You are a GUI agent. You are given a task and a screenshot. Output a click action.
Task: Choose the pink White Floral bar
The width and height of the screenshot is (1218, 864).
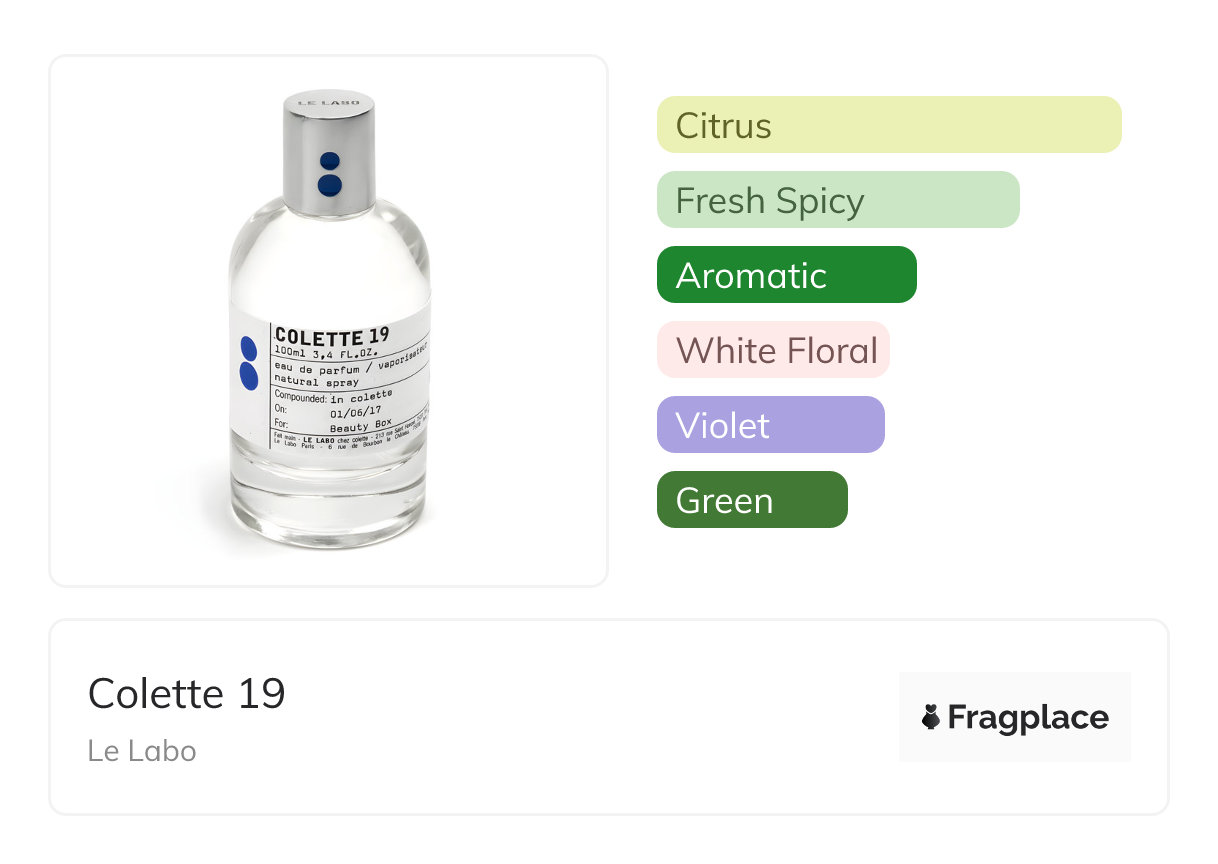[x=773, y=350]
